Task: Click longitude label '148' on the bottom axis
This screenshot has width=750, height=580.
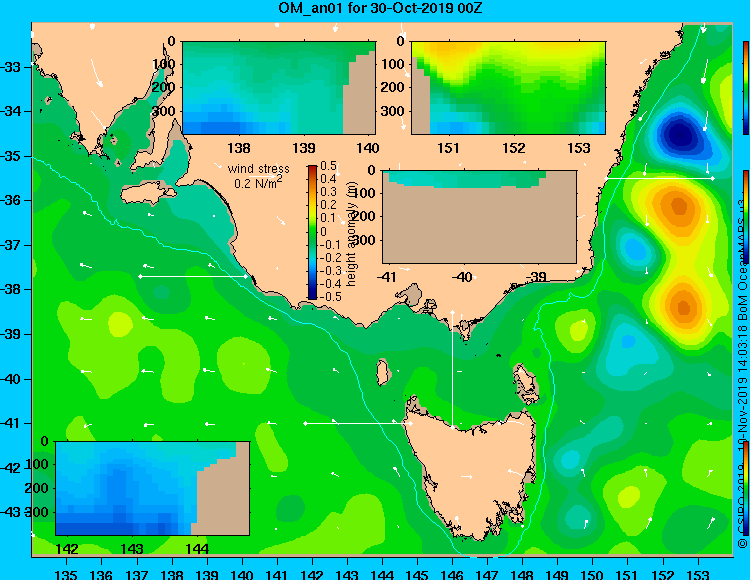Action: [522, 574]
